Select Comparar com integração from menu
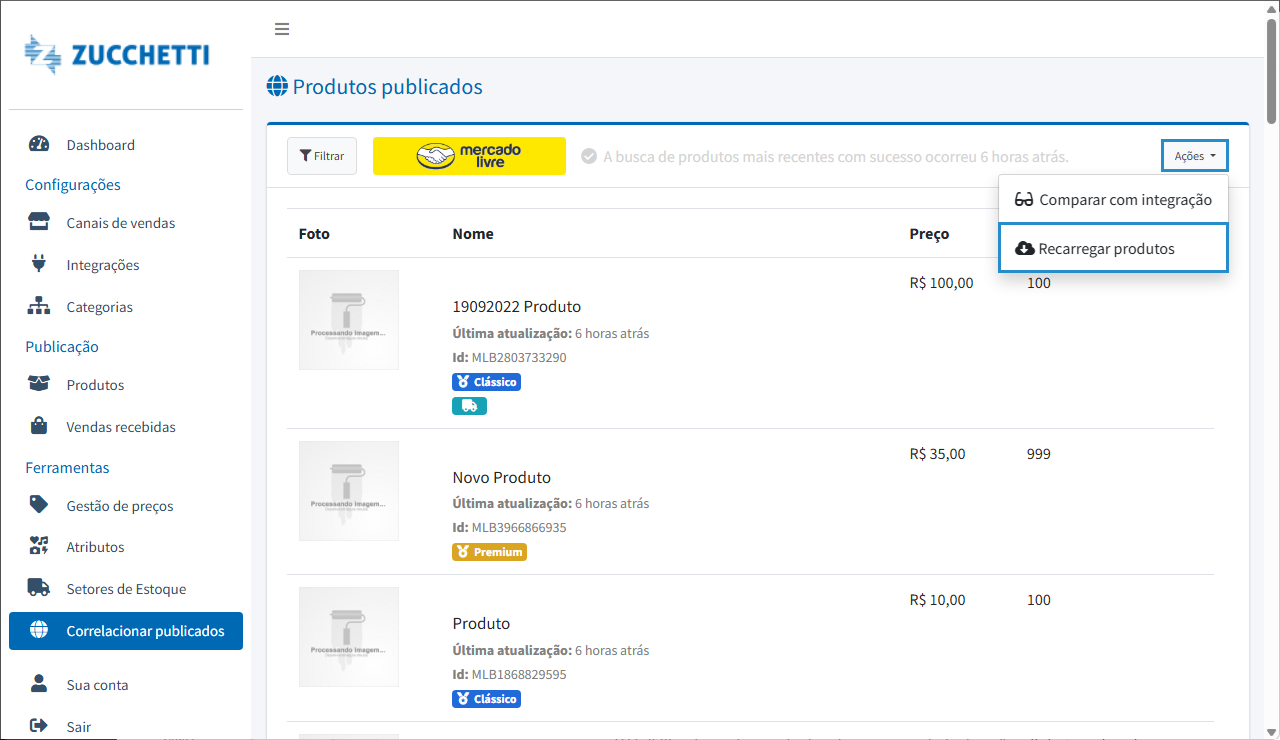The image size is (1280, 740). (x=1112, y=200)
